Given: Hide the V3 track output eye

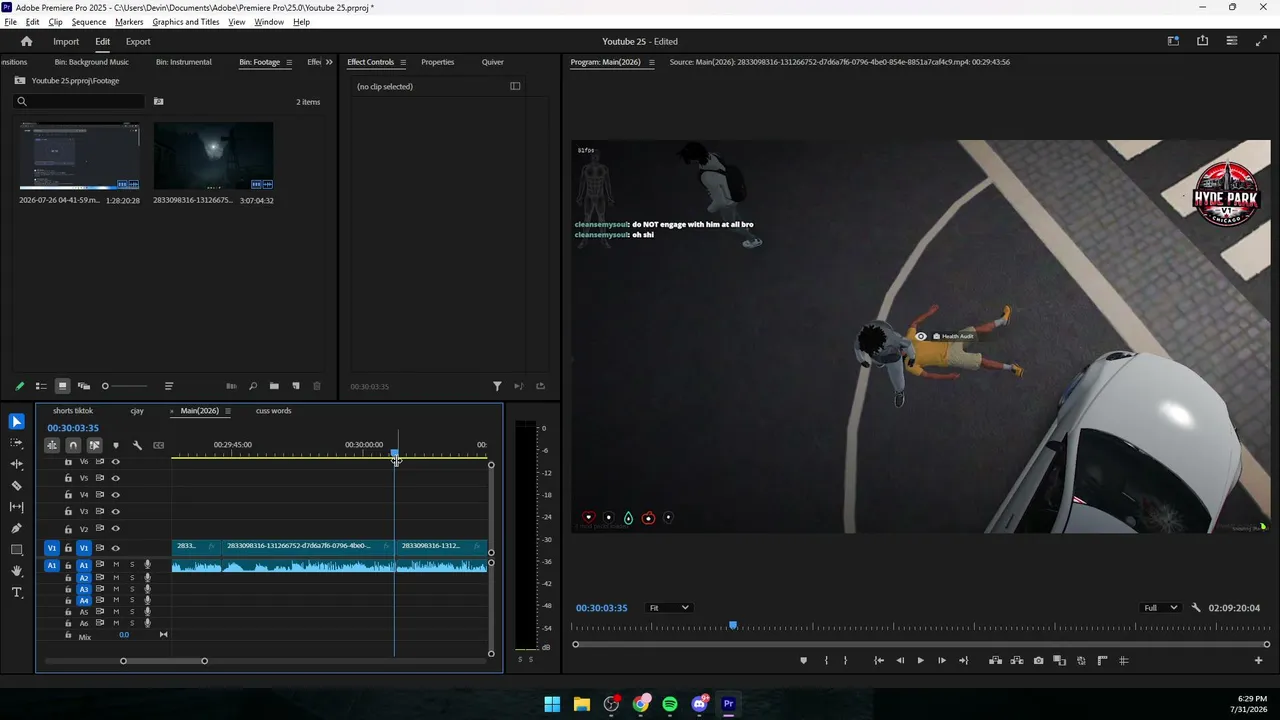Looking at the screenshot, I should coord(115,512).
